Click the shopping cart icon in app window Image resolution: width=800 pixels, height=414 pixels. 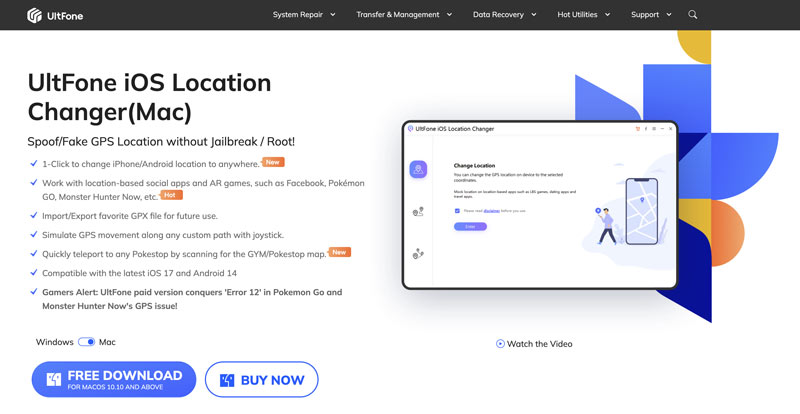tap(638, 129)
